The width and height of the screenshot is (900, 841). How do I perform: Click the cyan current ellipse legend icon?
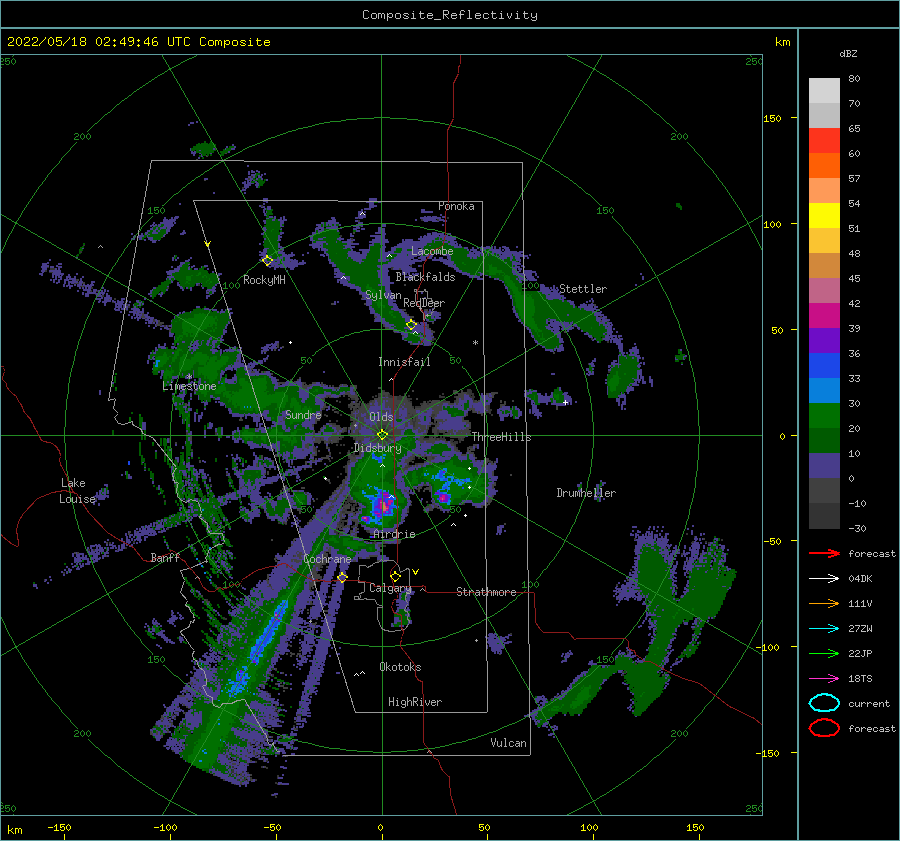click(x=824, y=703)
